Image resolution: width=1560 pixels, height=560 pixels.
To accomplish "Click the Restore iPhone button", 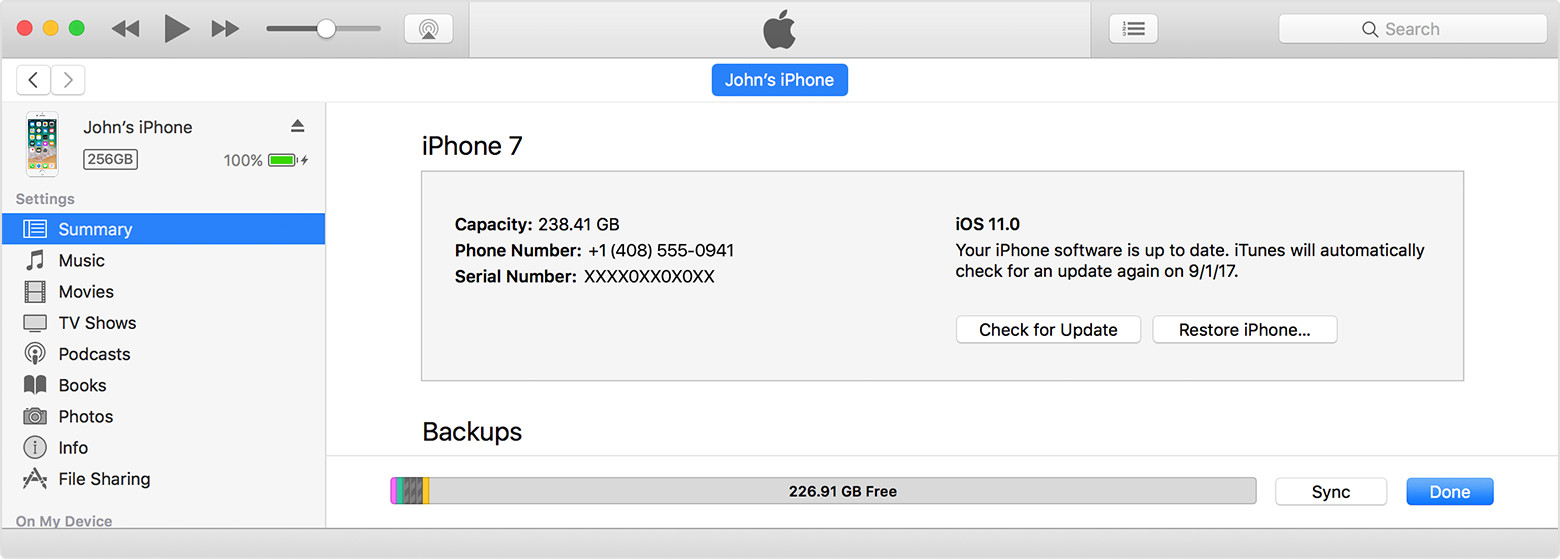I will (1245, 330).
